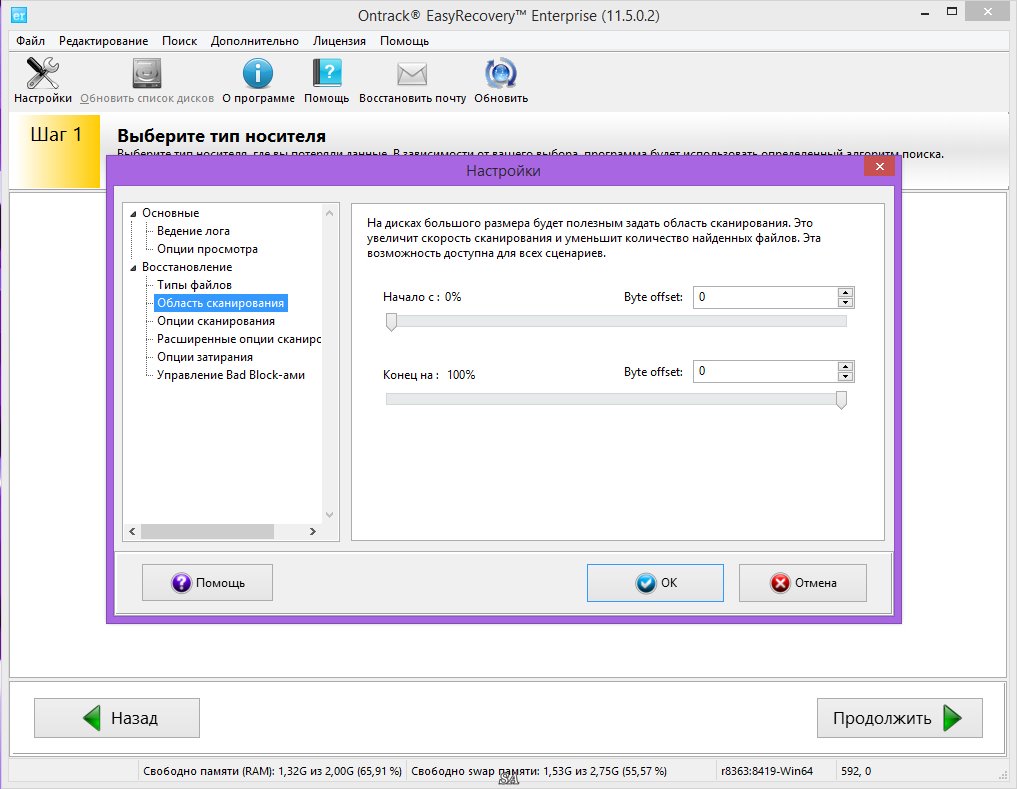Click the Обновить globe icon
The width and height of the screenshot is (1017, 789).
pos(500,75)
